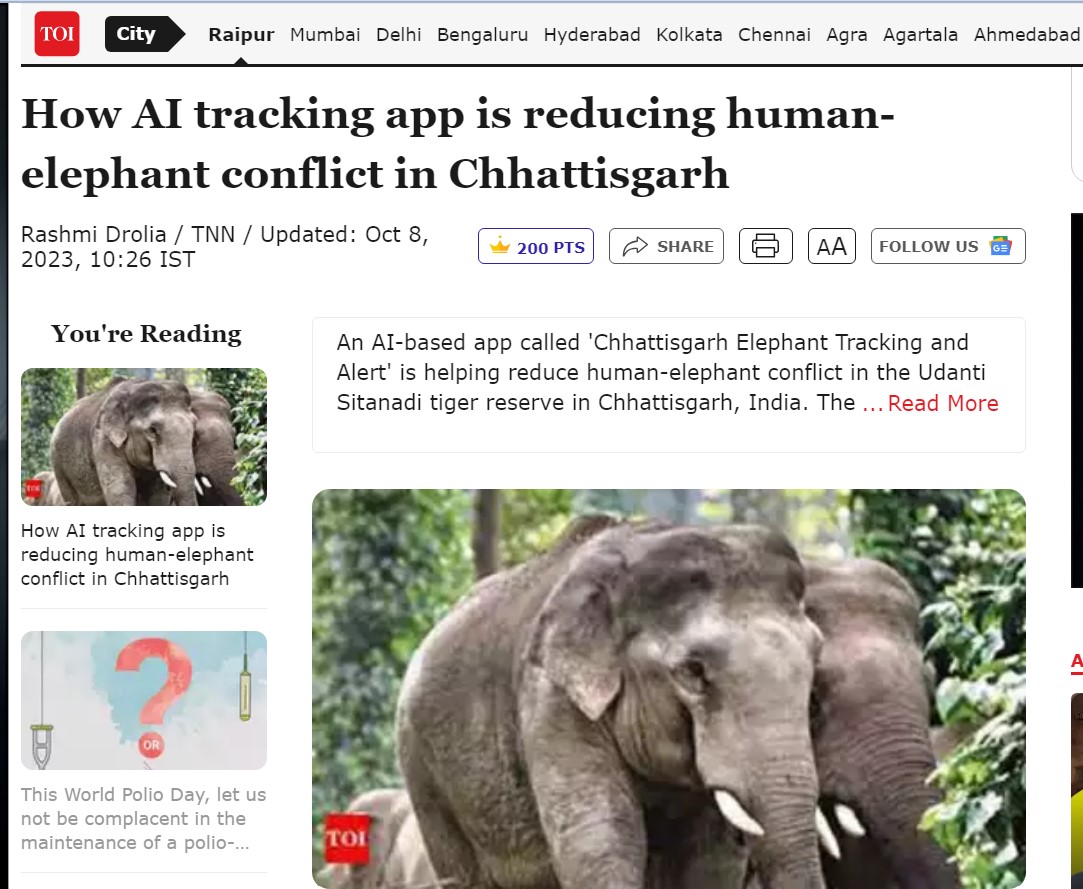This screenshot has height=889, width=1083.
Task: Click the article headline about AI tracking app
Action: [458, 143]
